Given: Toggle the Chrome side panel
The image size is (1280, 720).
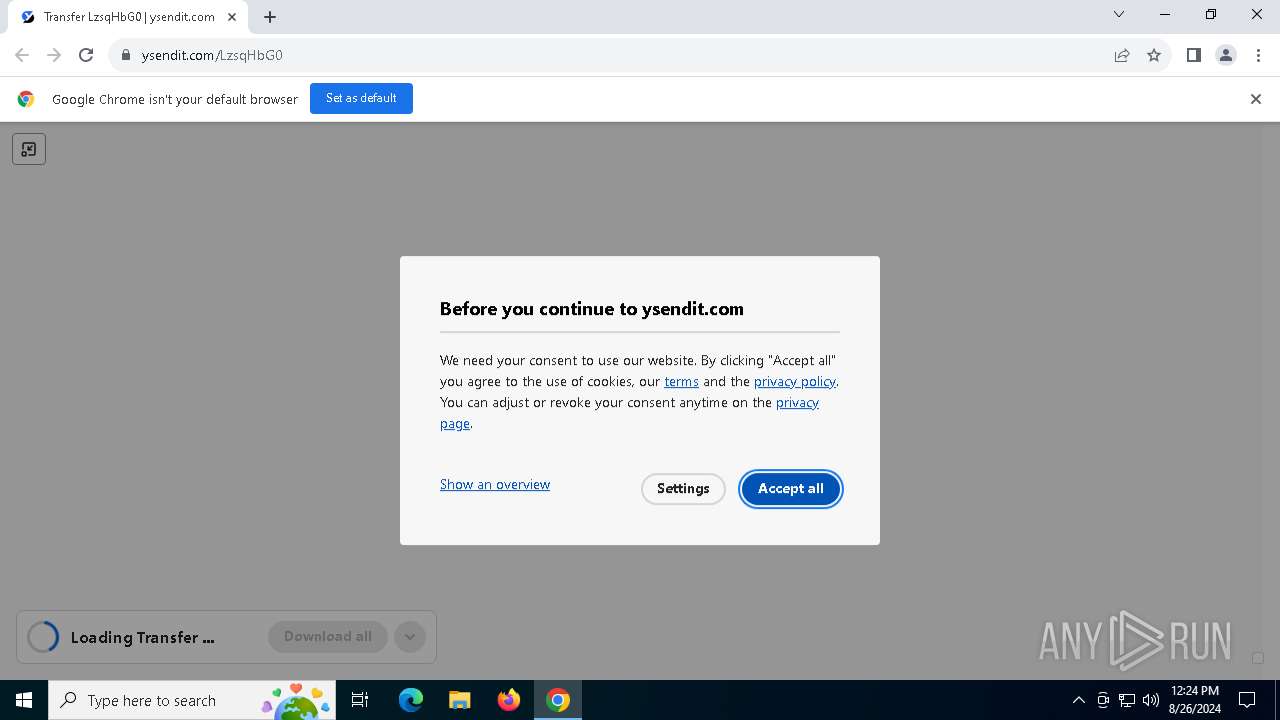Looking at the screenshot, I should pos(1193,55).
